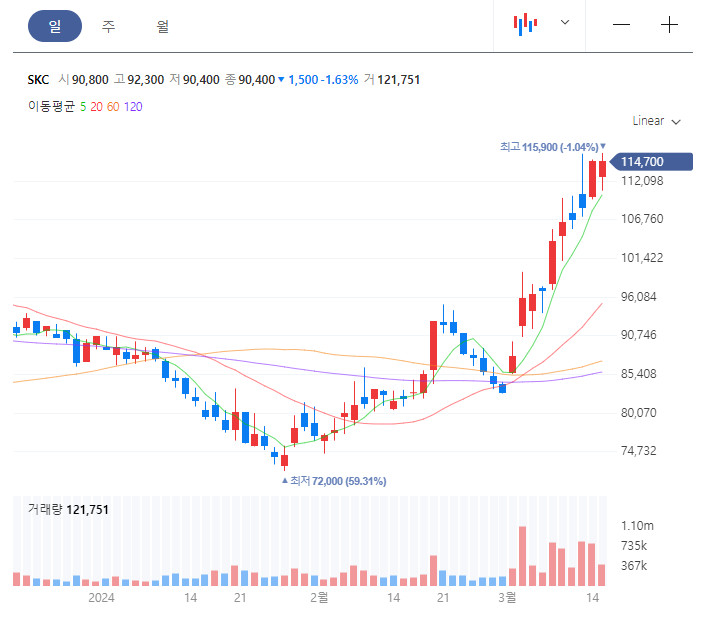Click the 최저 72,000 low marker
Screen dimensions: 705x619
pos(334,481)
